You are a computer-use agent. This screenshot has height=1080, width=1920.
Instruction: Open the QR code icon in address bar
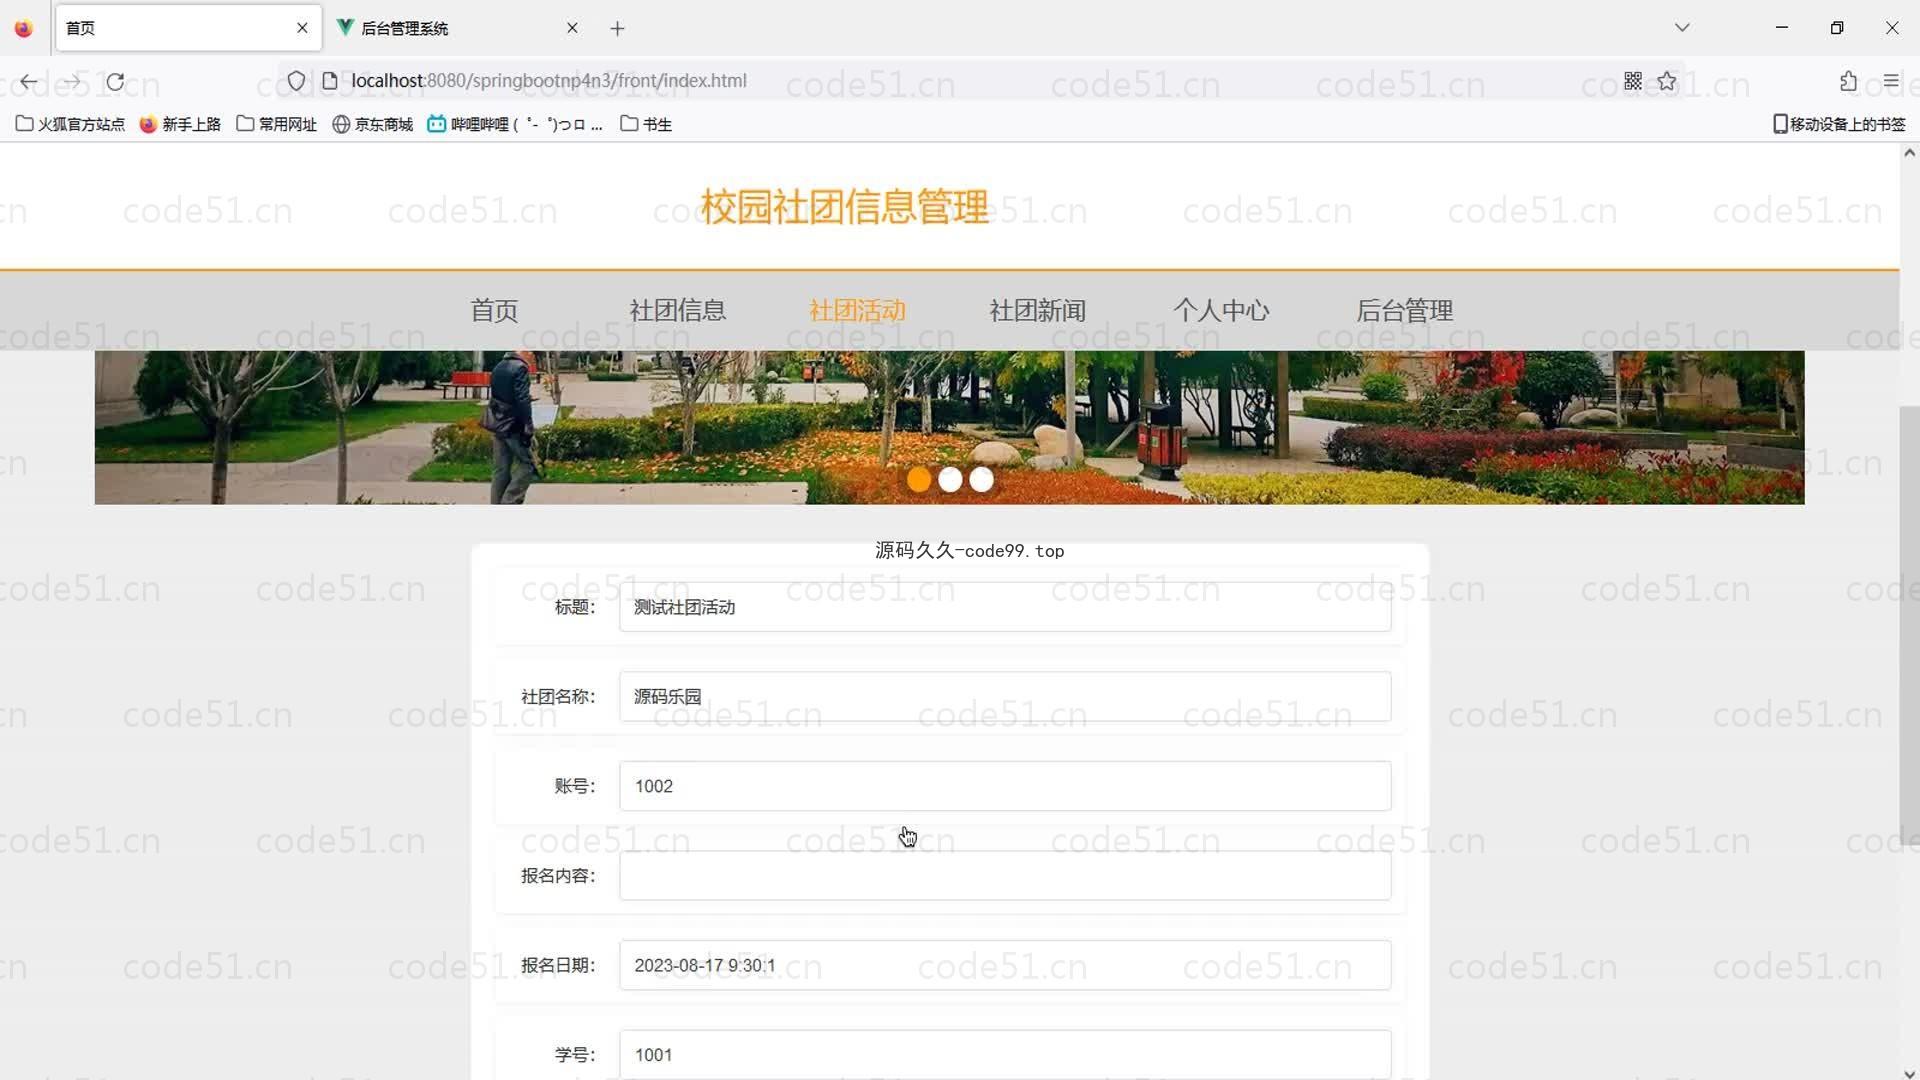(x=1633, y=81)
